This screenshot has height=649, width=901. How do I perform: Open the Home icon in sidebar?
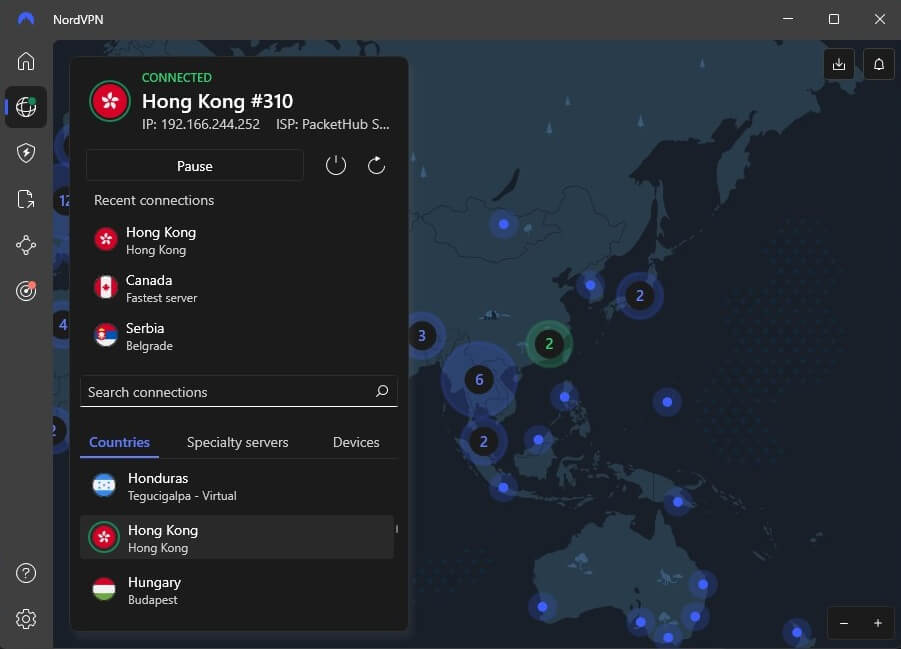pyautogui.click(x=26, y=61)
